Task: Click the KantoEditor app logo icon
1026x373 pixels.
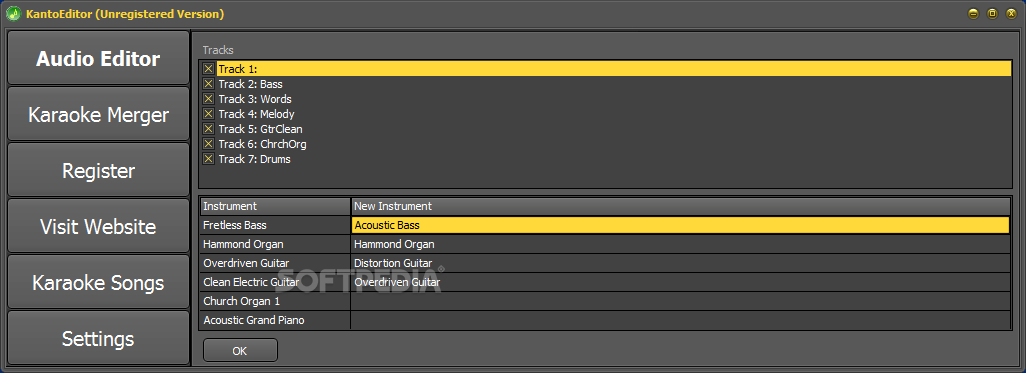Action: [14, 13]
